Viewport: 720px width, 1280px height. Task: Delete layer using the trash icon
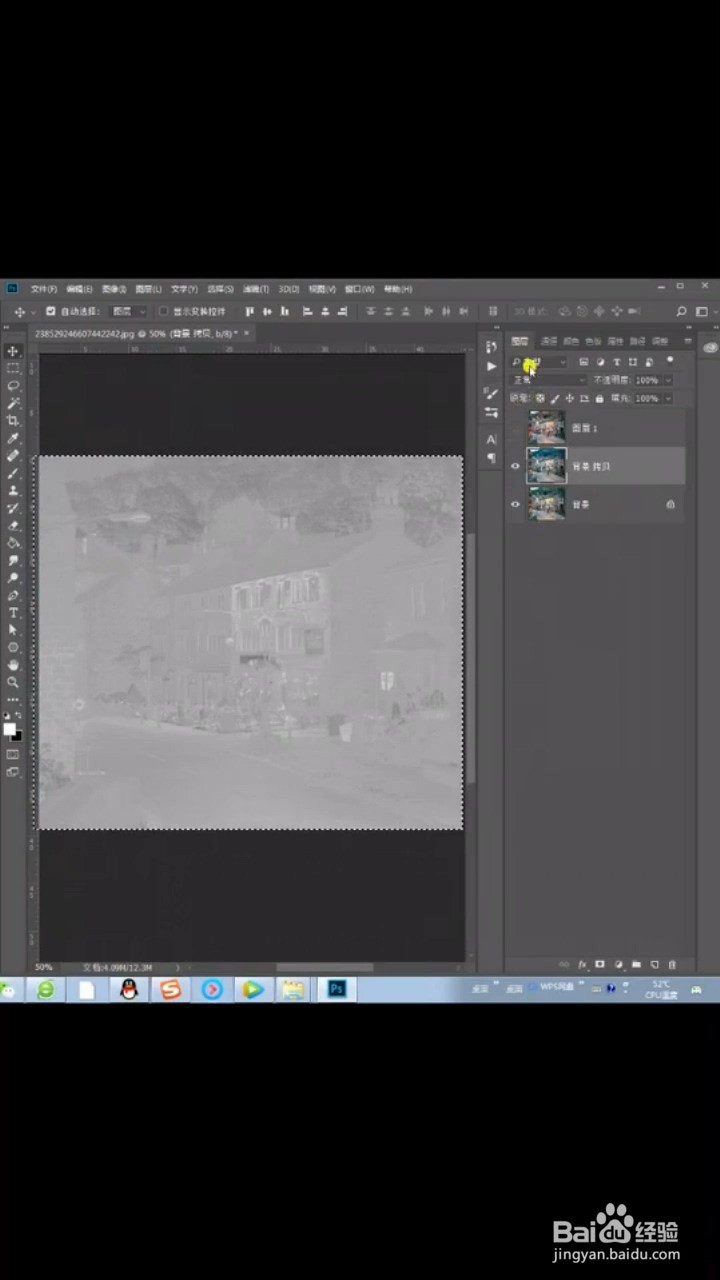[672, 965]
